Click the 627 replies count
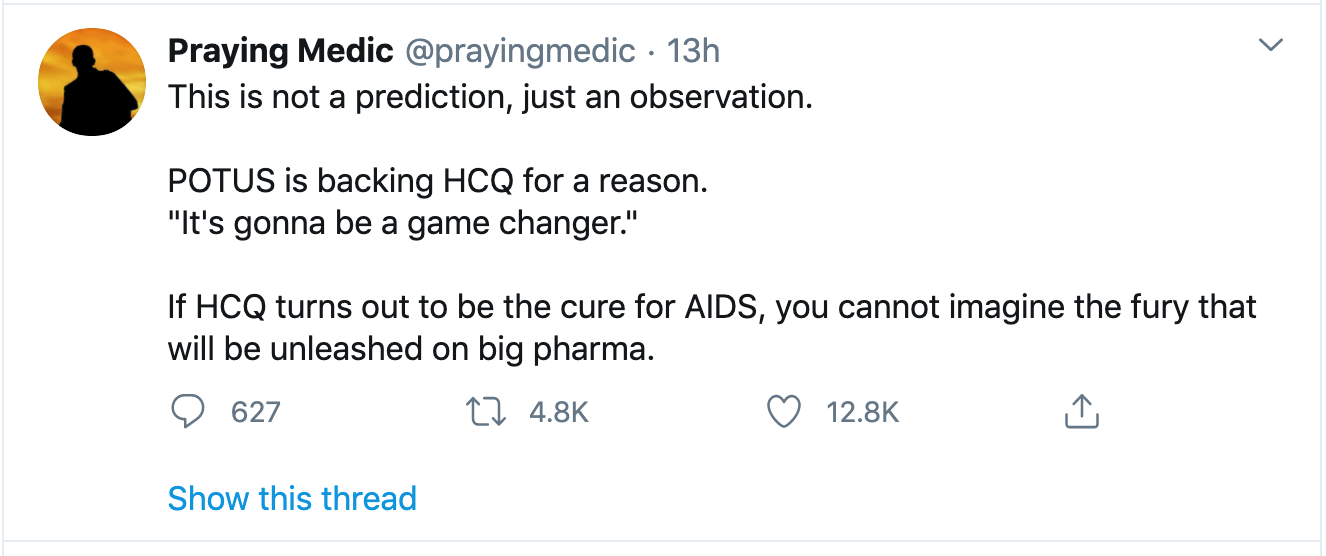 click(x=256, y=412)
